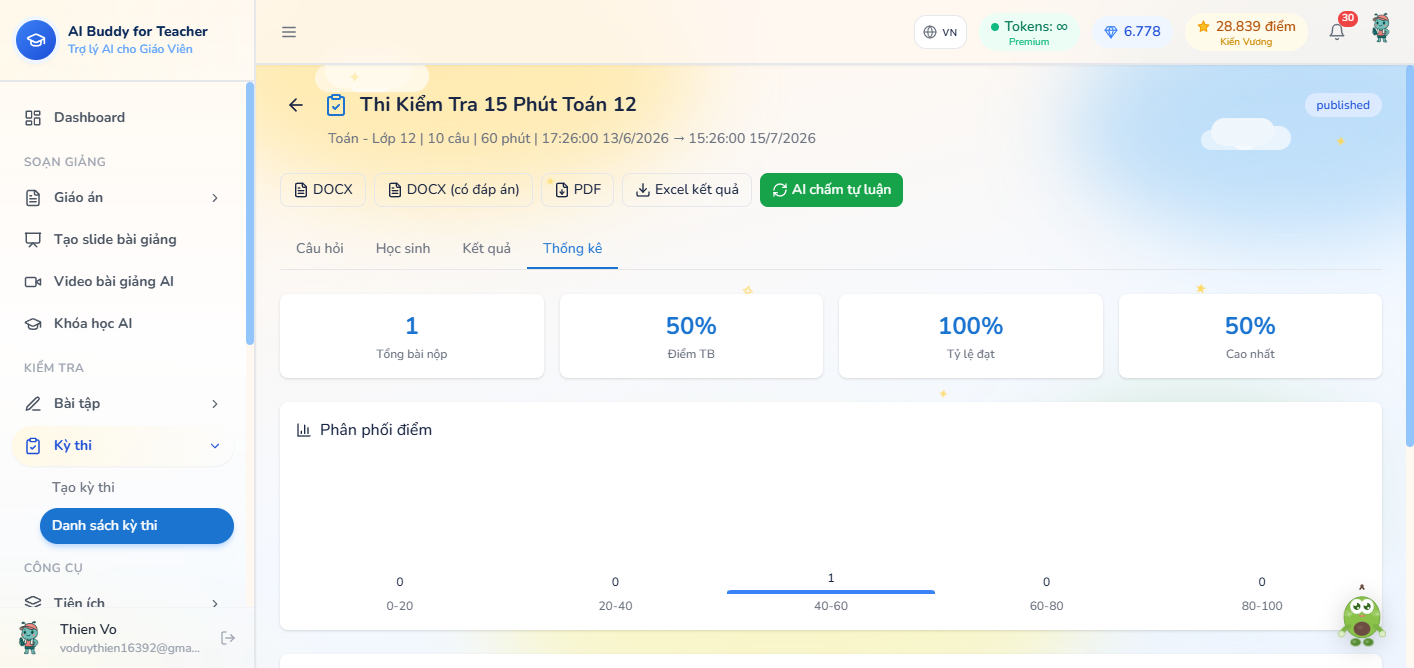Click the exam title Thi Kiểm Tra 15 Phút Toán 12
Screen dimensions: 1414x668
[498, 105]
